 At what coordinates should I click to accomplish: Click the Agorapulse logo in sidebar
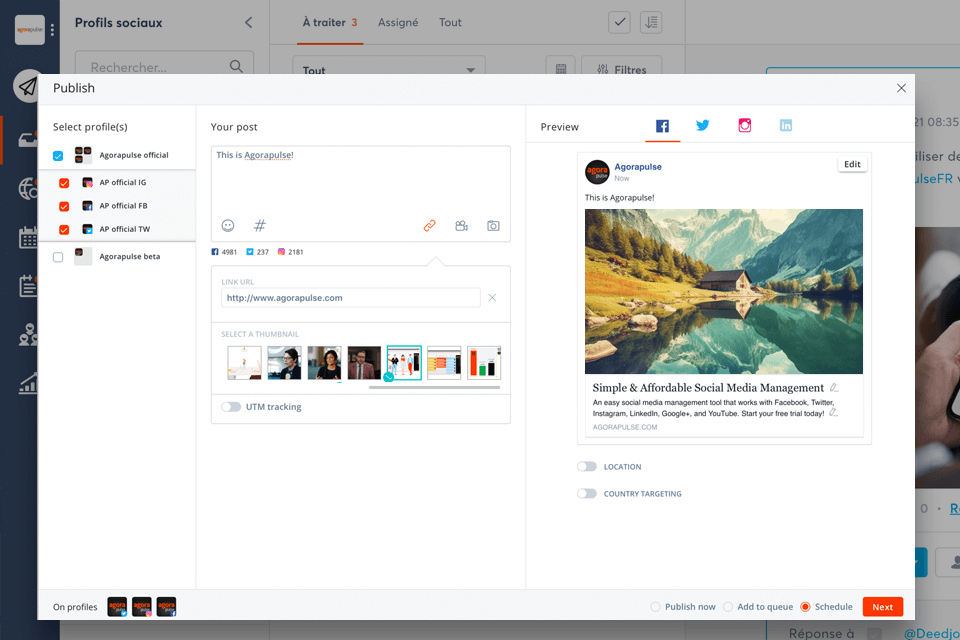tap(29, 29)
